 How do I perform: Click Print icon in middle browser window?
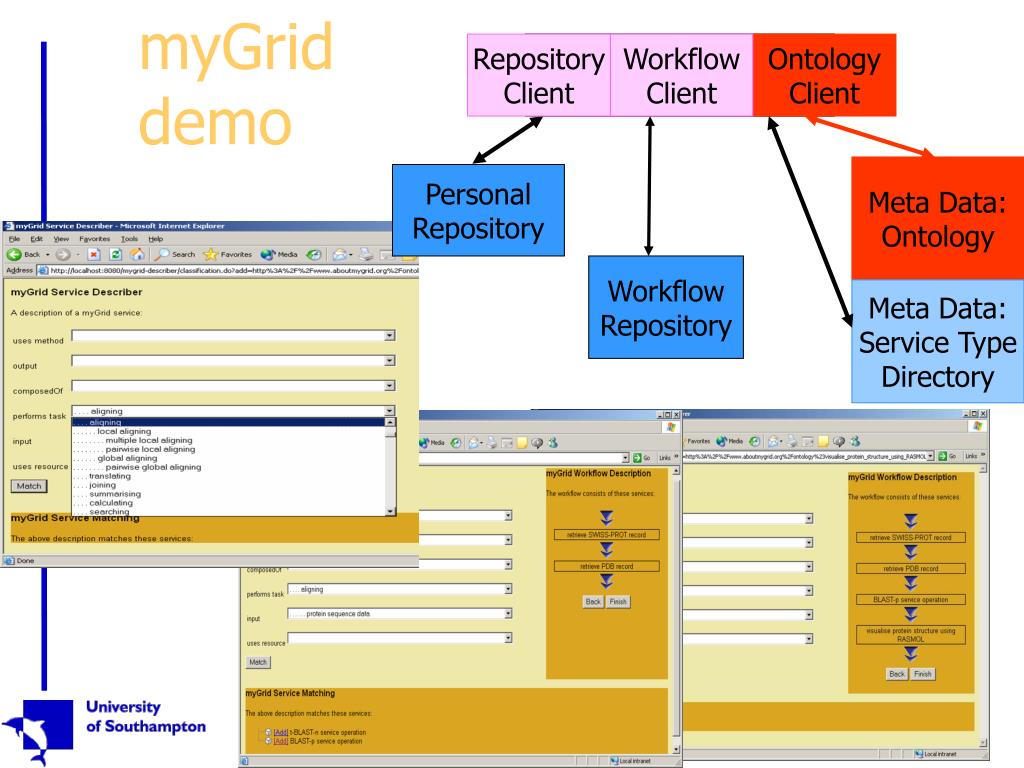[x=491, y=443]
